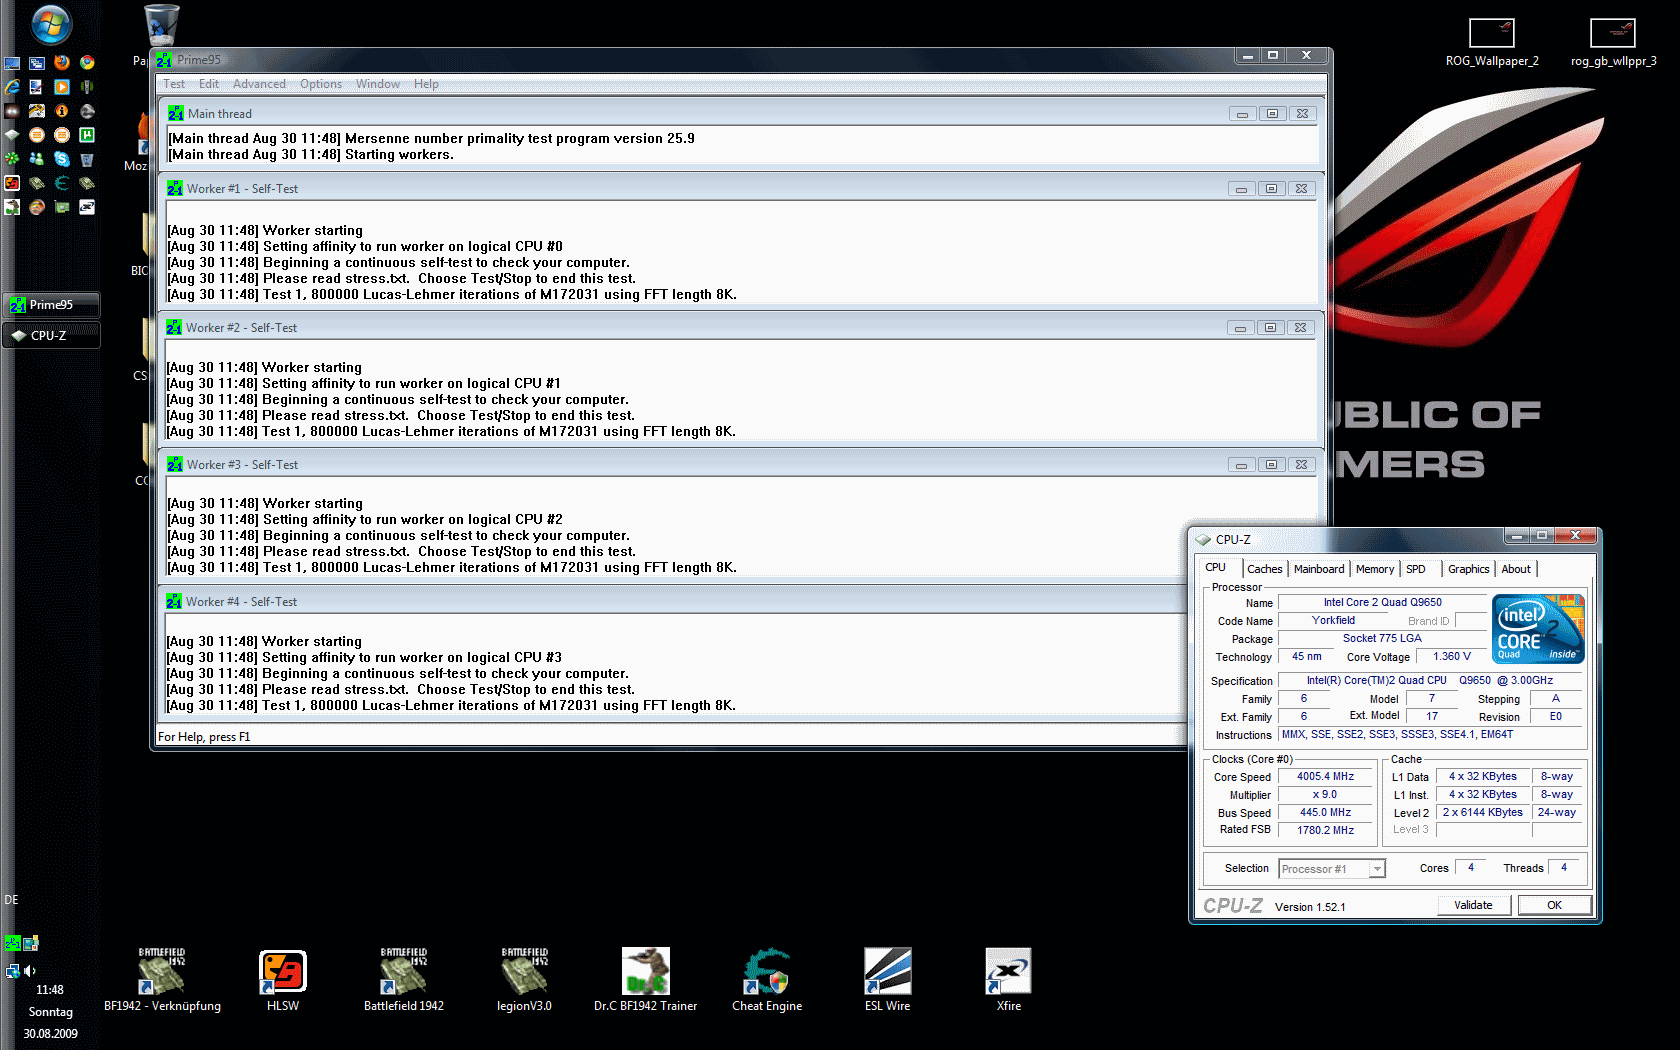Switch to the SPD tab

[1416, 569]
